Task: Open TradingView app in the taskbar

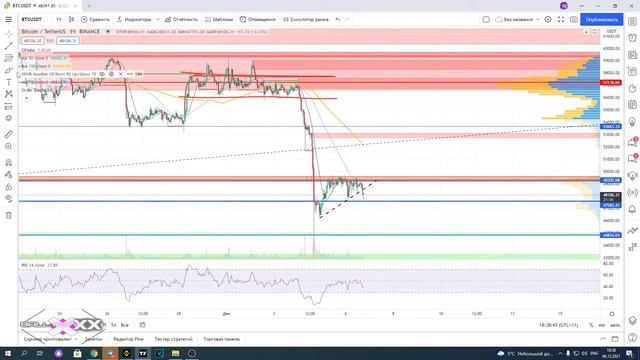Action: [143, 353]
